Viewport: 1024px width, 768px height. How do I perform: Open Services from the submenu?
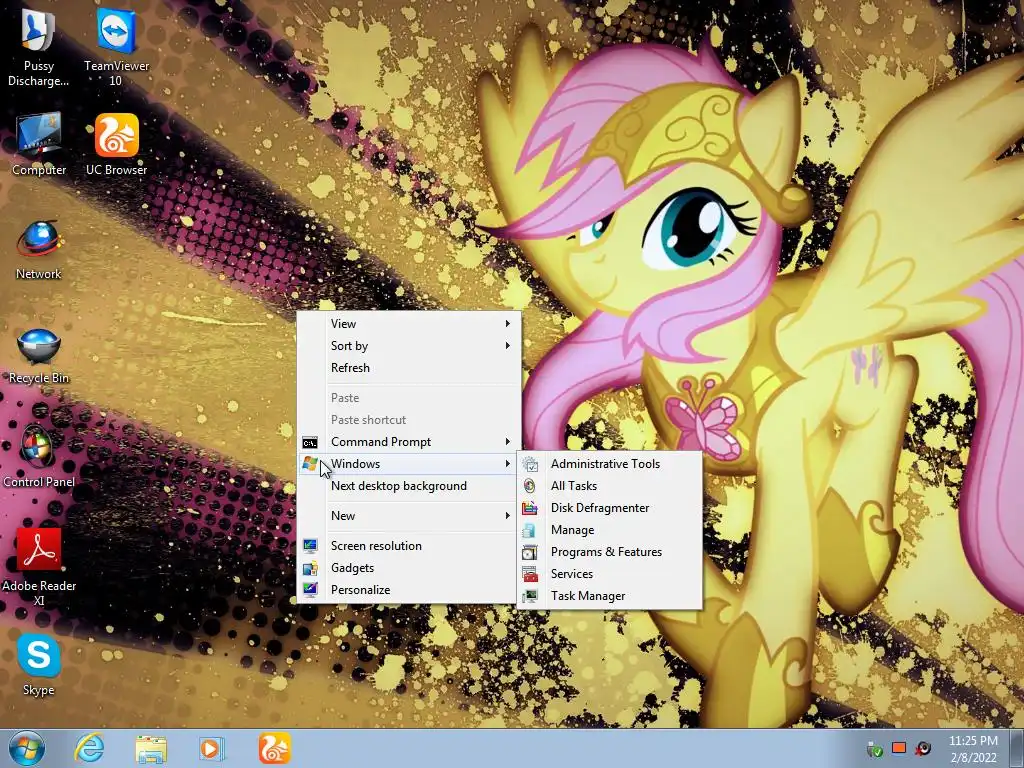pos(609,574)
